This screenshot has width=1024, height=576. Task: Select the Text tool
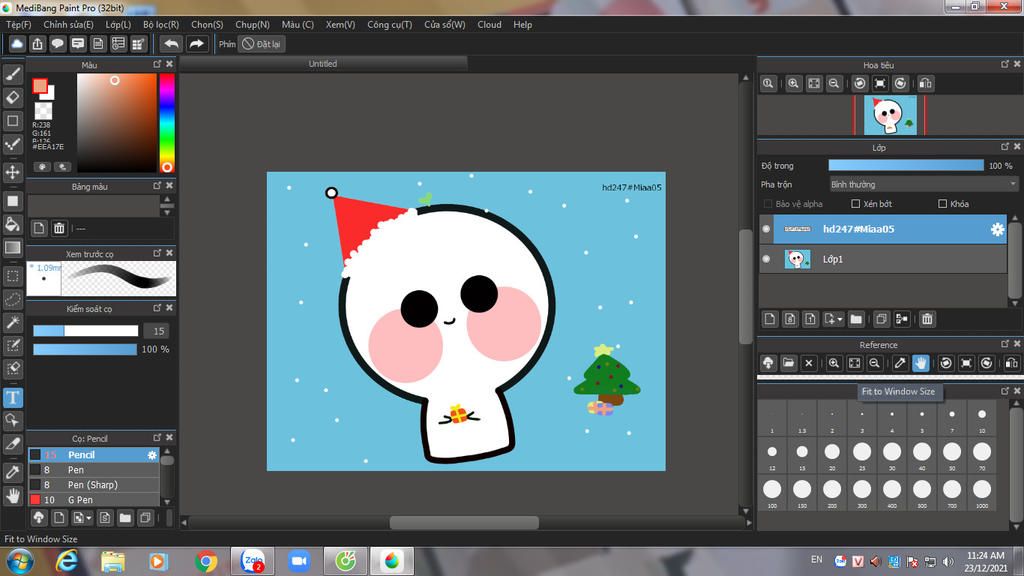pyautogui.click(x=12, y=397)
